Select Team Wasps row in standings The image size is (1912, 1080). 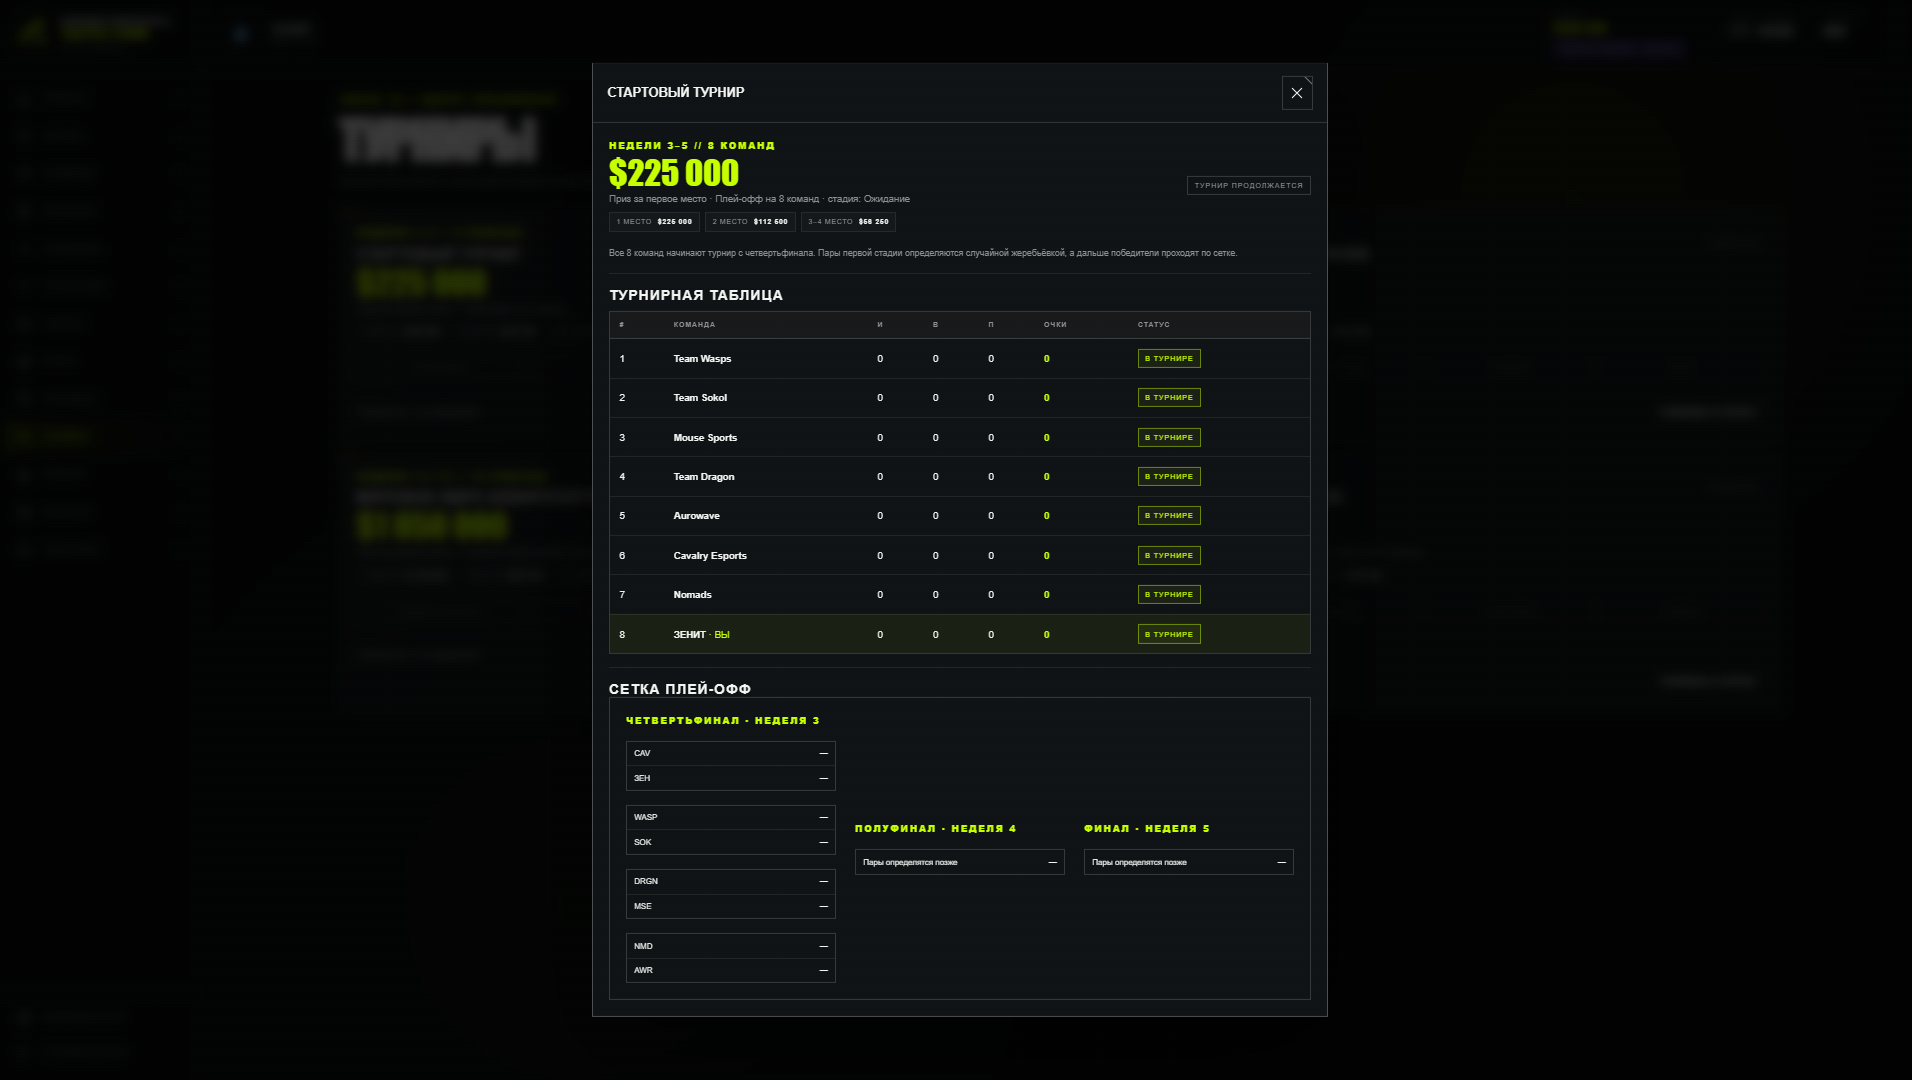(x=960, y=359)
